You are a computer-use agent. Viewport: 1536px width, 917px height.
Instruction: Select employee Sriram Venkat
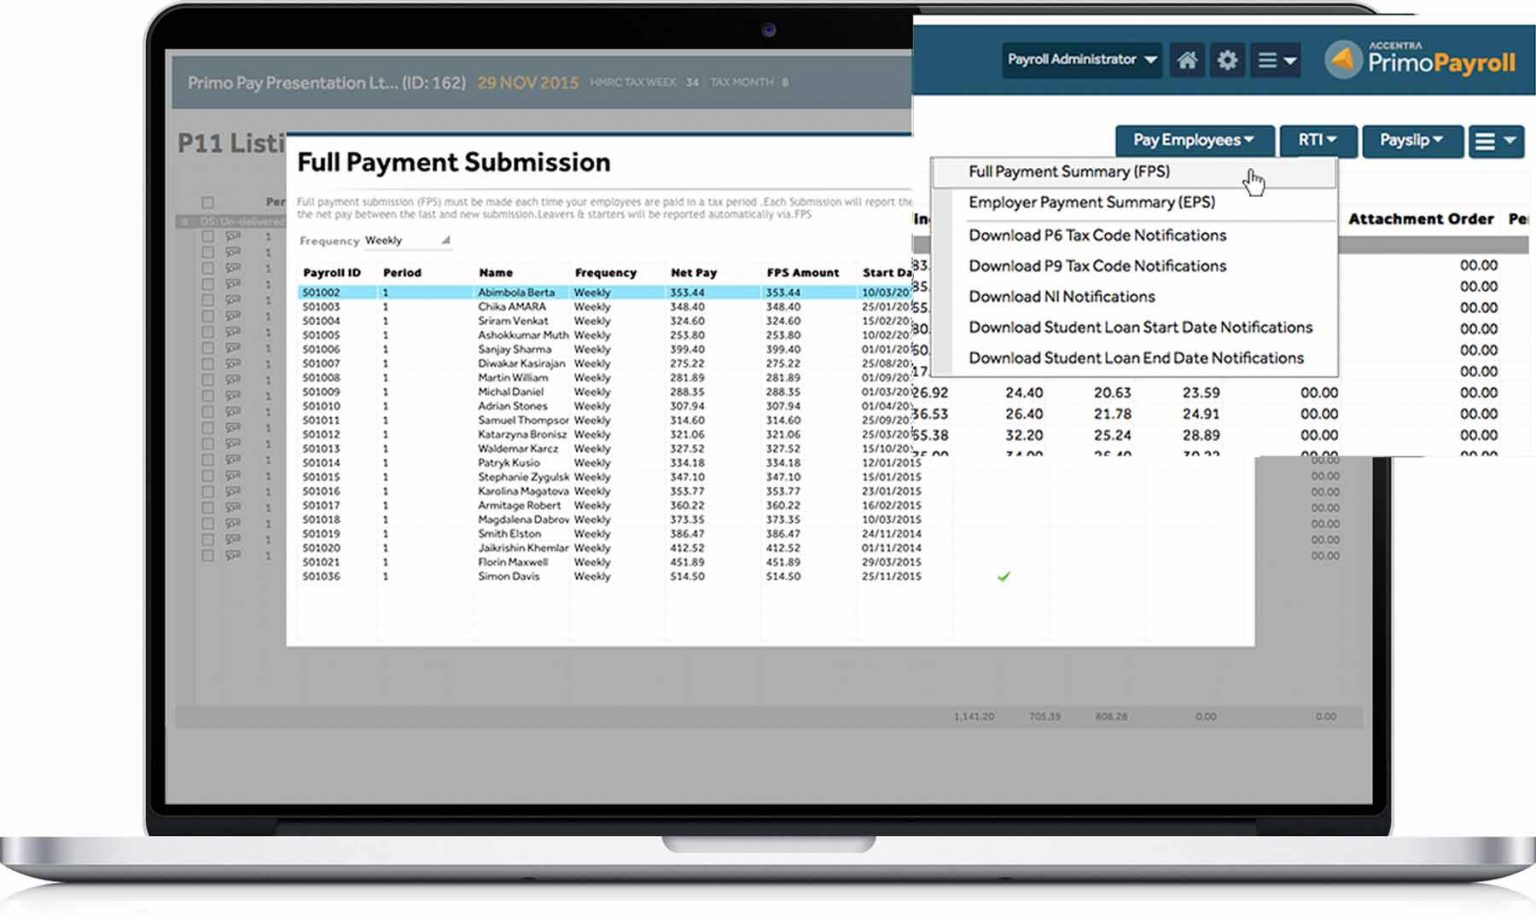513,321
